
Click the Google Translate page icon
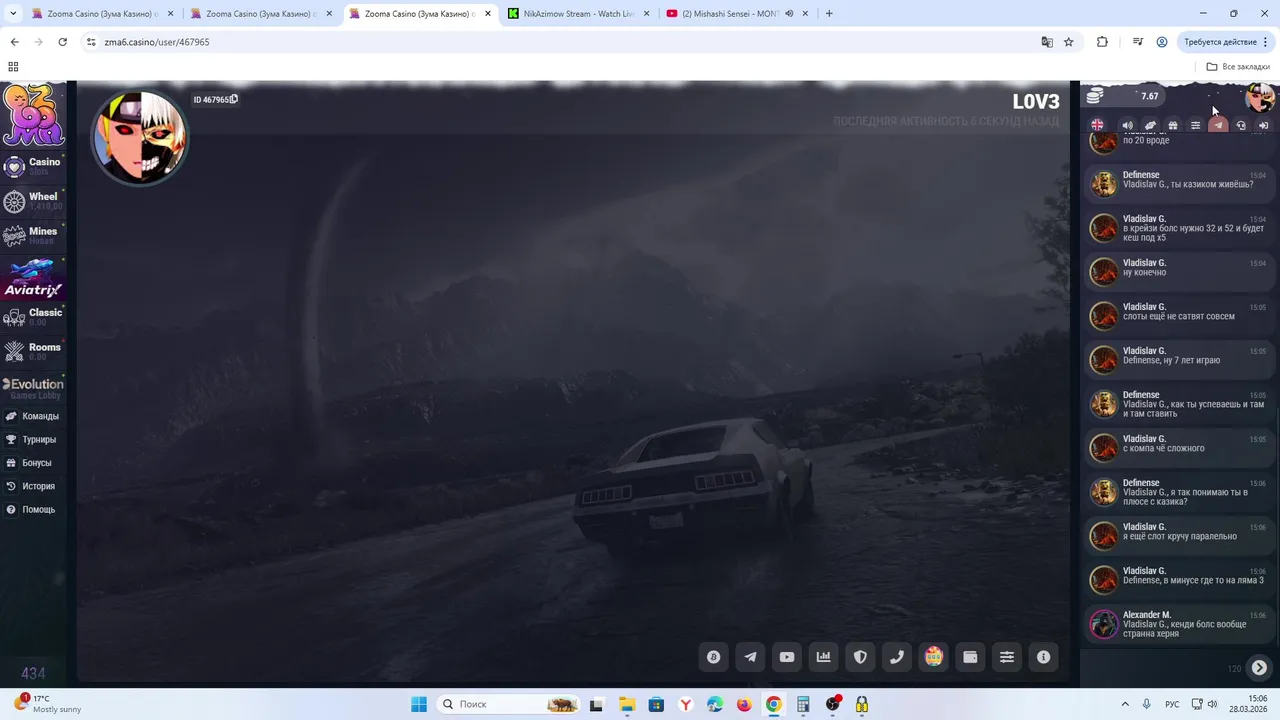pyautogui.click(x=1047, y=42)
